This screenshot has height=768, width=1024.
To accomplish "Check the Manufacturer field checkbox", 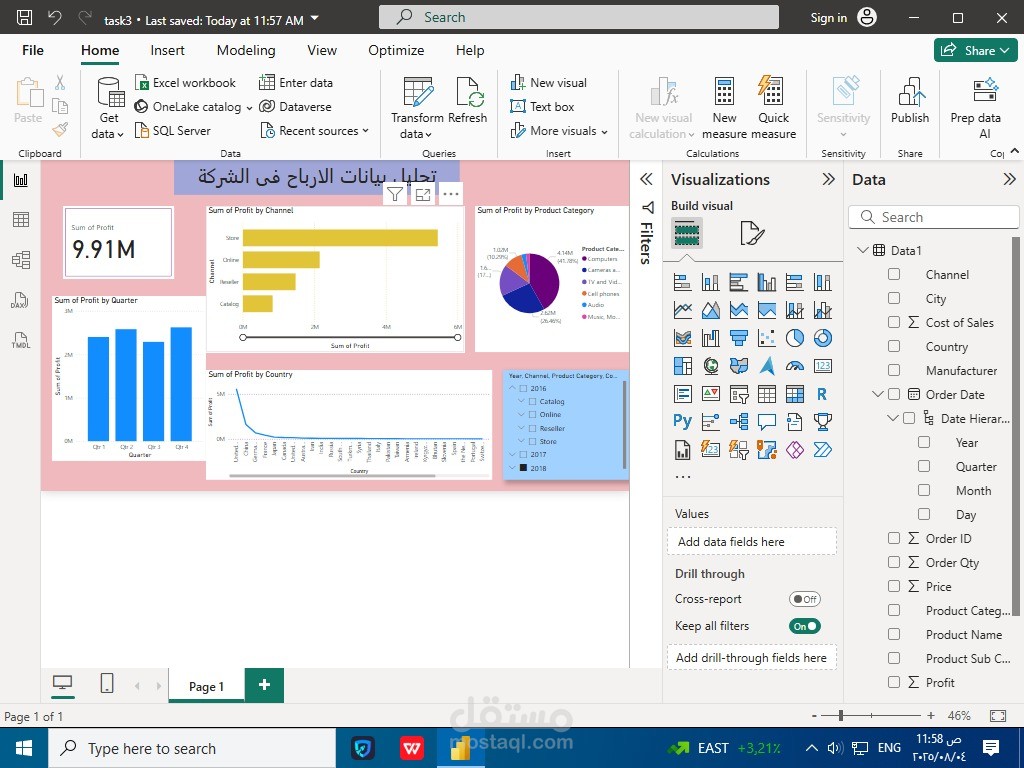I will (894, 370).
